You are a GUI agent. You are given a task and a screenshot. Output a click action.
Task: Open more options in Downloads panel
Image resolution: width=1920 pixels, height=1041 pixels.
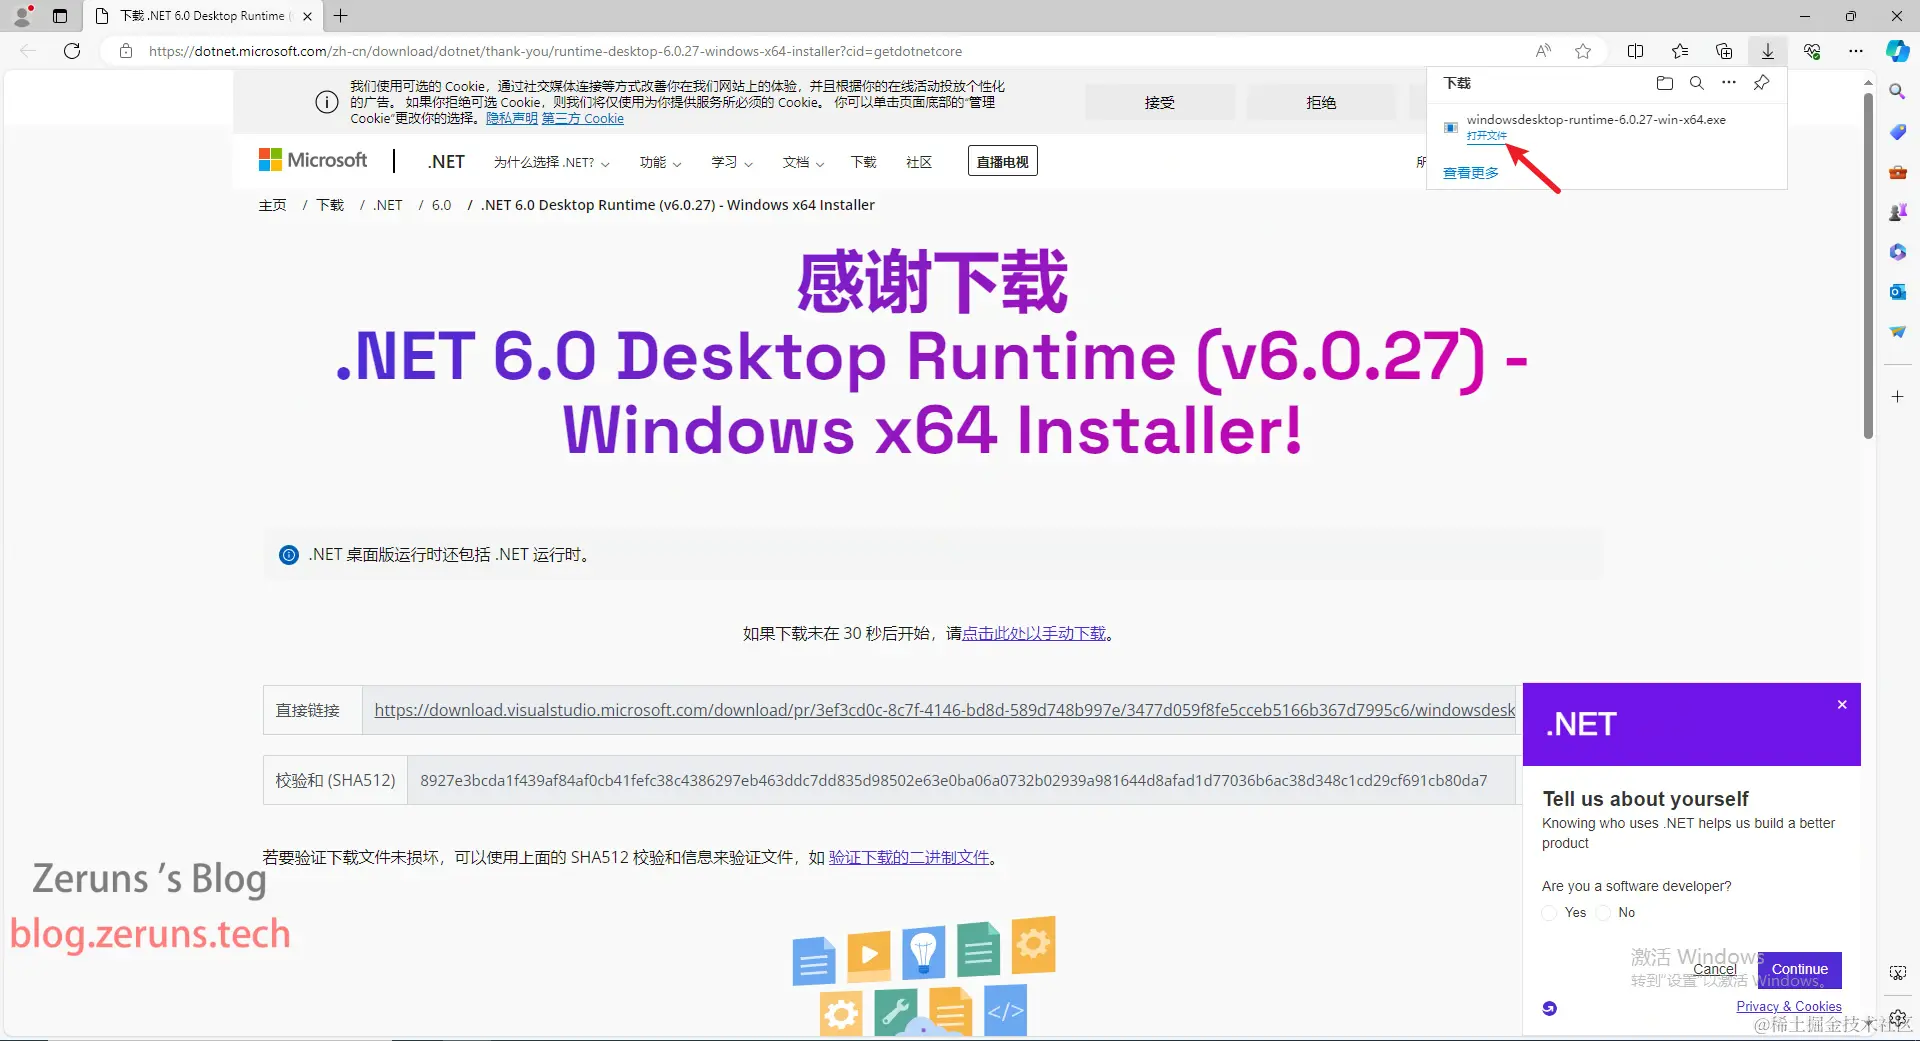point(1729,83)
